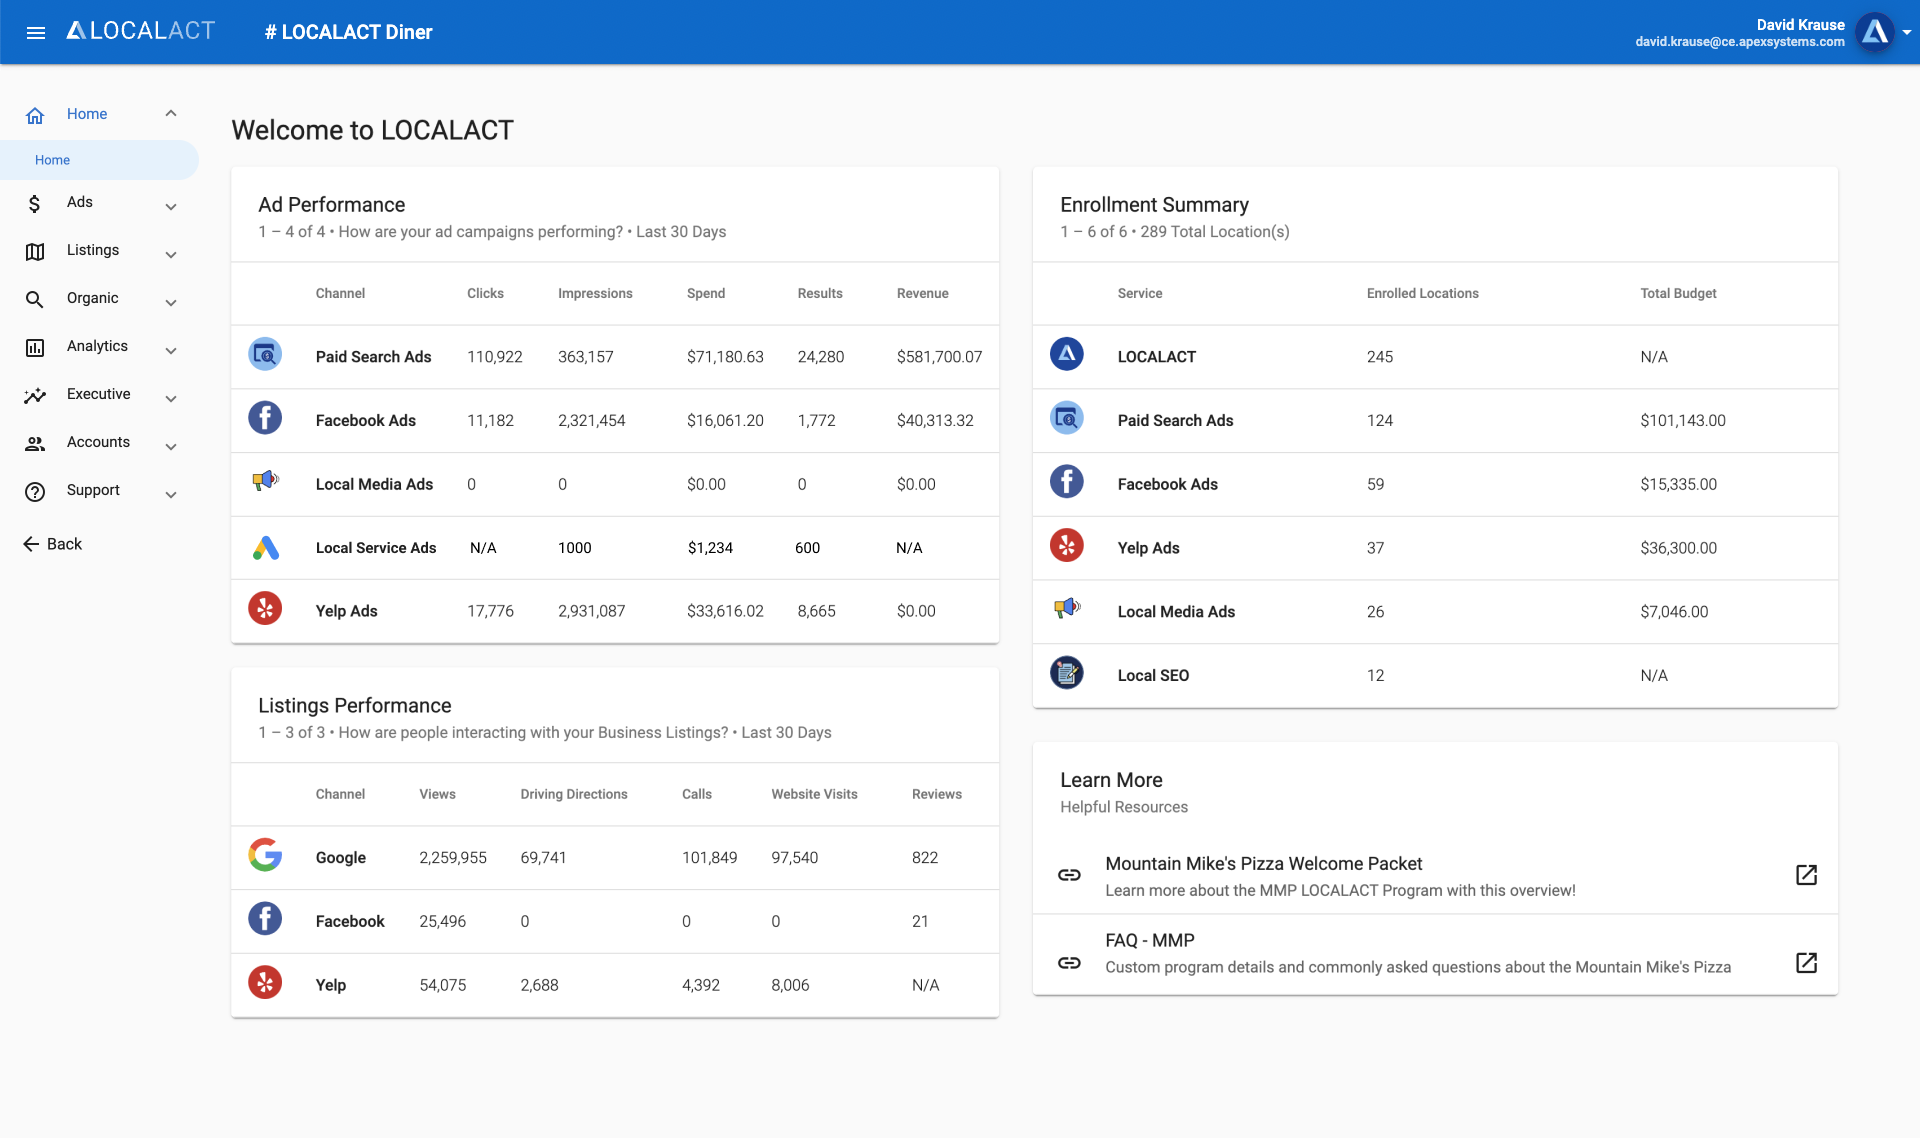Click Paid Search Ads icon in Ad Performance
Image resolution: width=1920 pixels, height=1138 pixels.
tap(265, 354)
